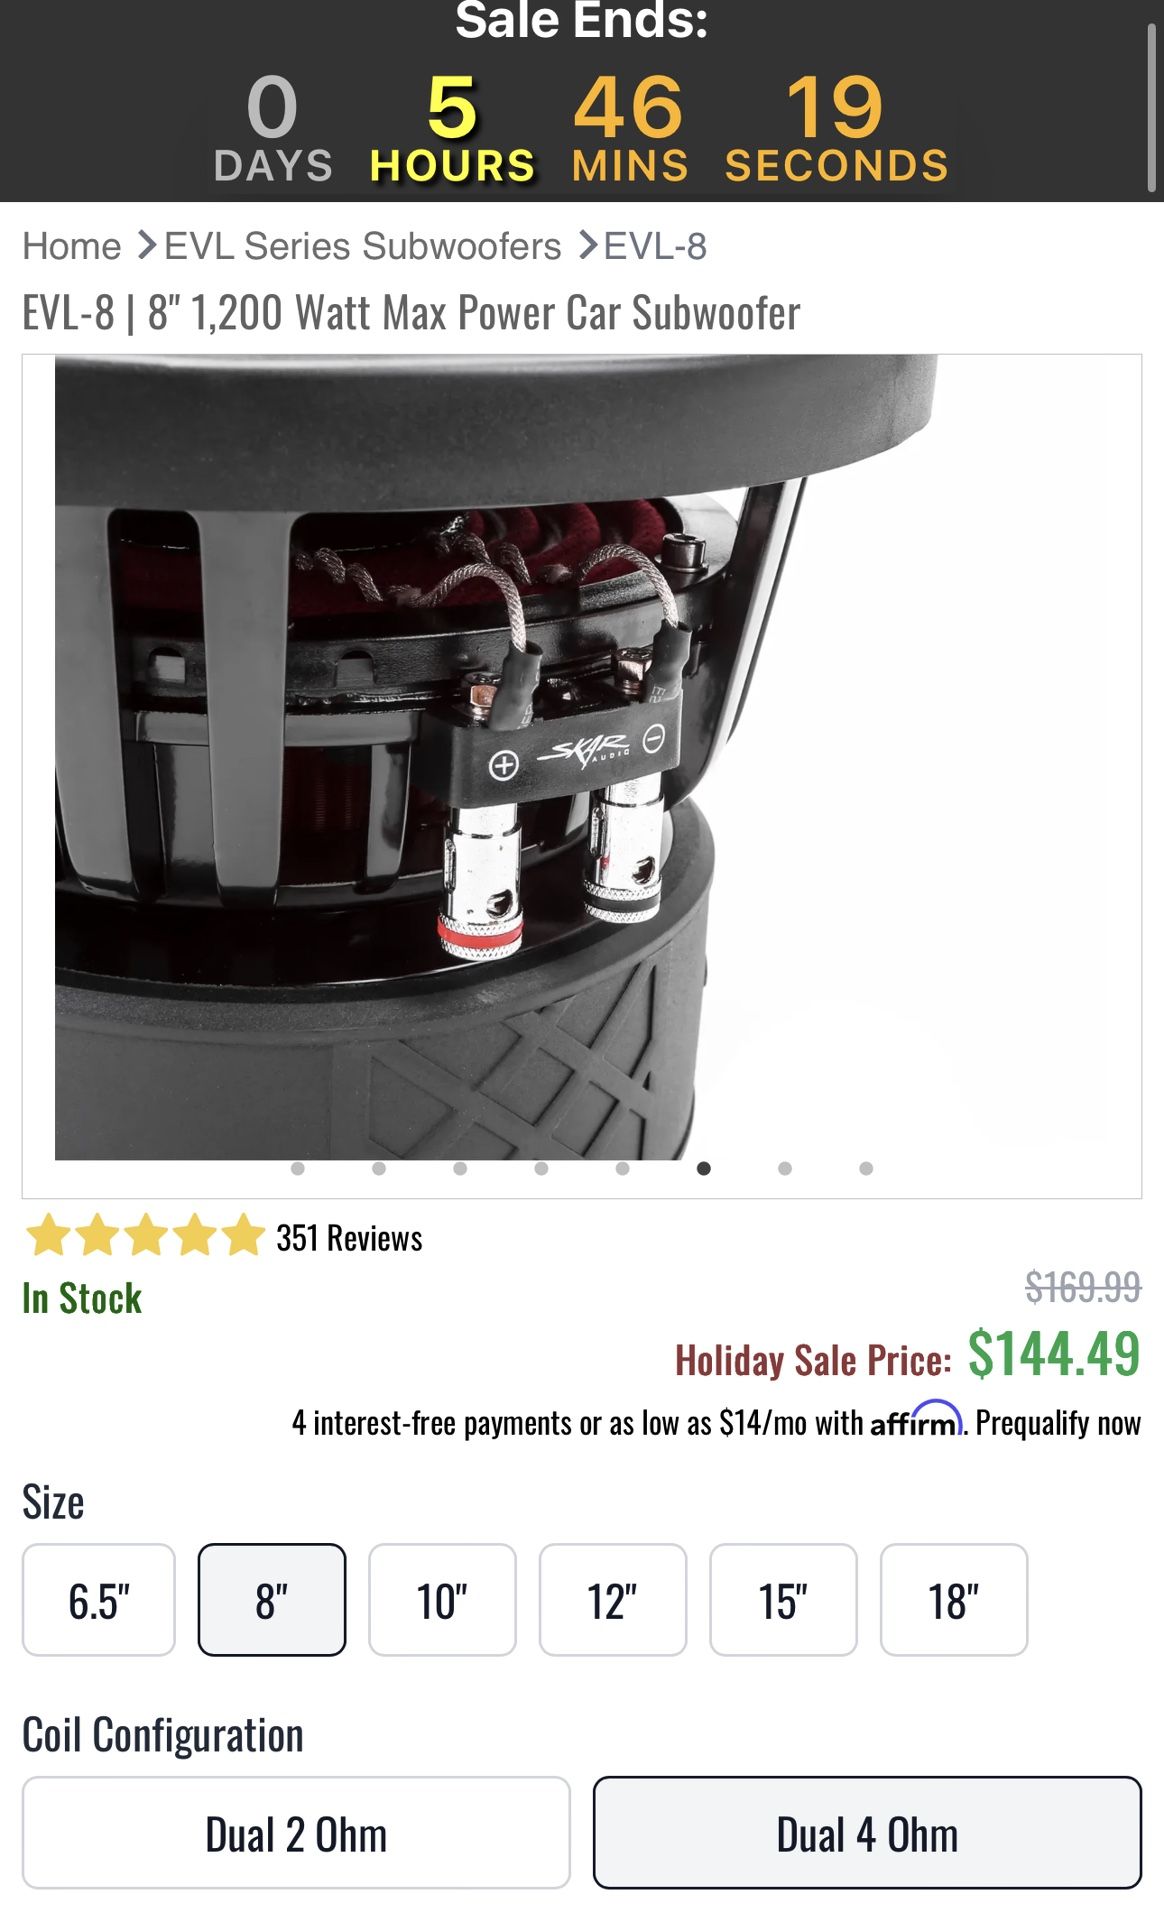Click the page scrollbar on right edge
Viewport: 1164px width, 1922px height.
[1151, 107]
